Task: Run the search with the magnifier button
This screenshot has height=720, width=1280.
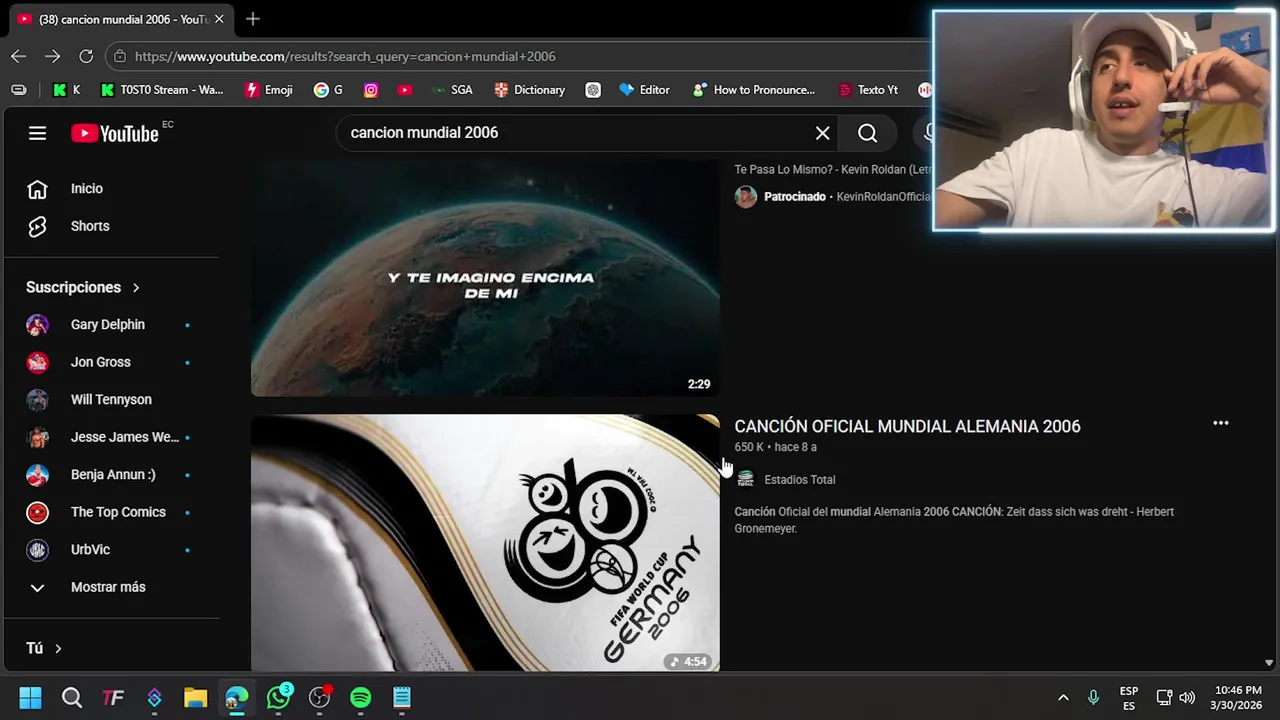Action: (x=867, y=133)
